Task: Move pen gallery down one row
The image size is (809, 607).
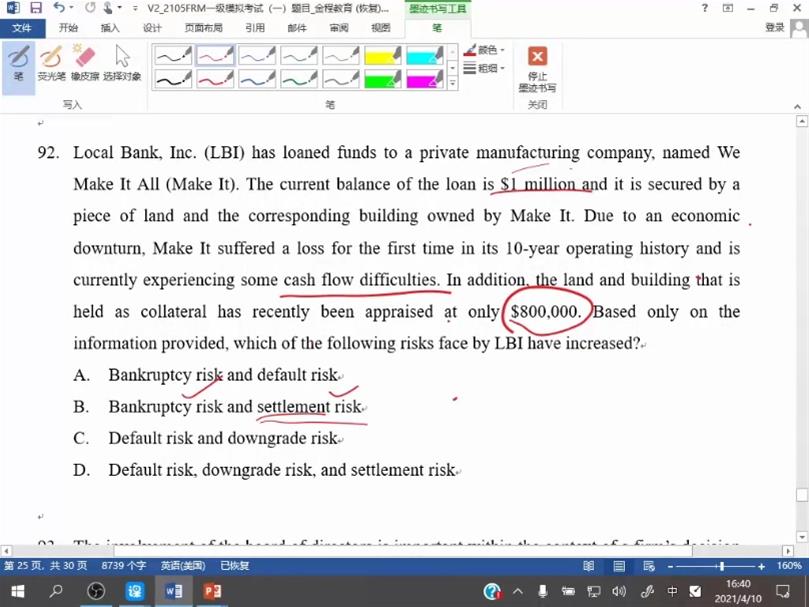Action: click(452, 68)
